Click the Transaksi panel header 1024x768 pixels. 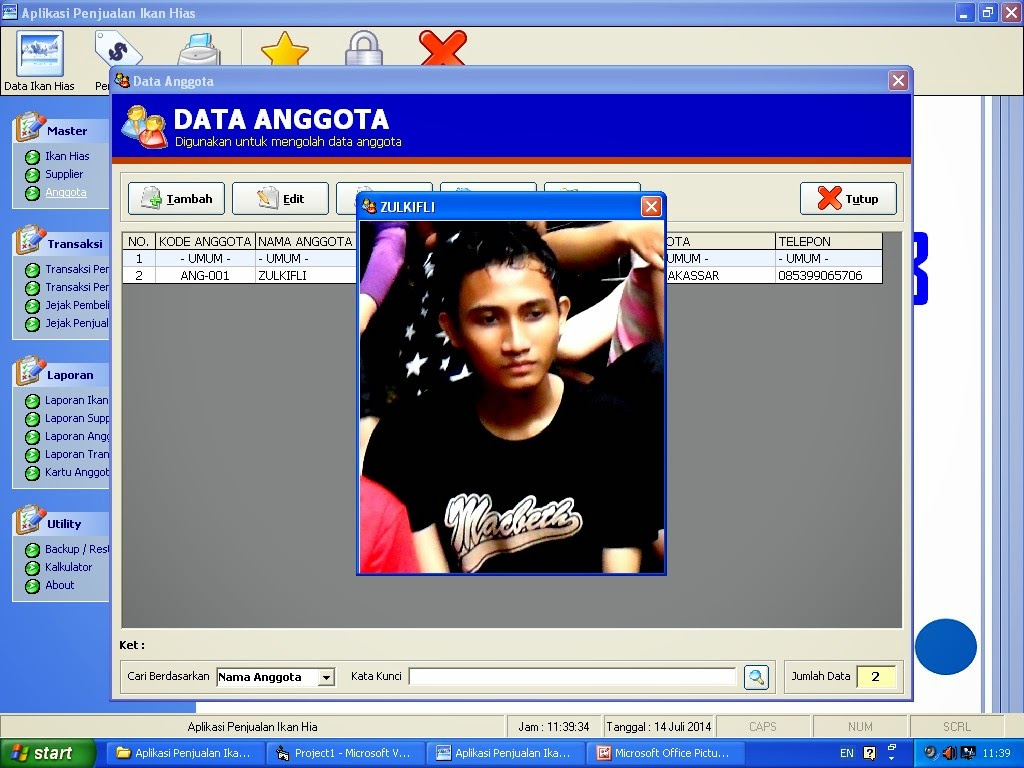click(x=61, y=243)
